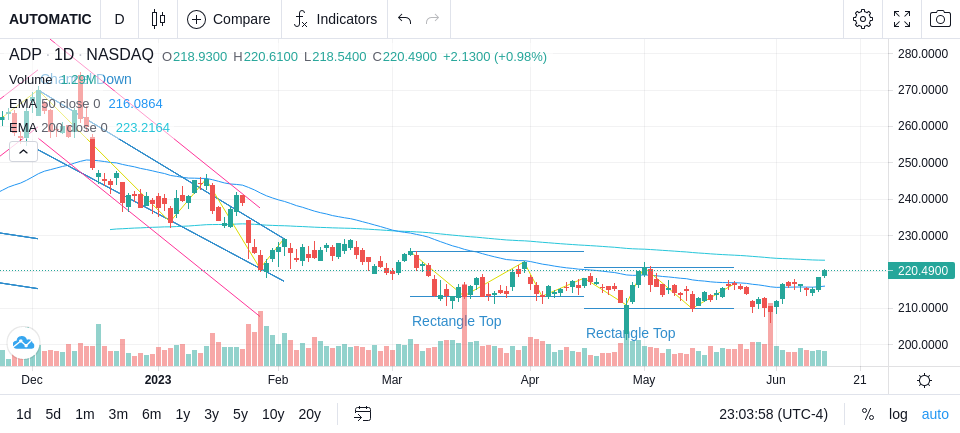Click the close value C220.4900 in legend
The width and height of the screenshot is (960, 433).
tap(405, 57)
